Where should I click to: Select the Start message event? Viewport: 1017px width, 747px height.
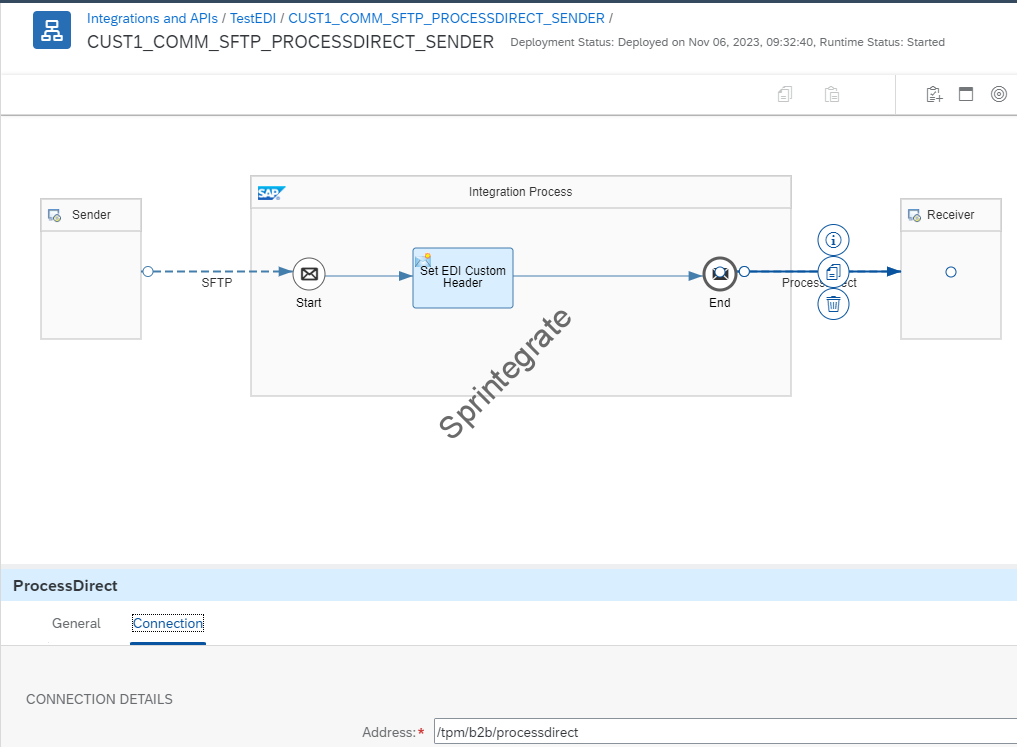pyautogui.click(x=309, y=273)
